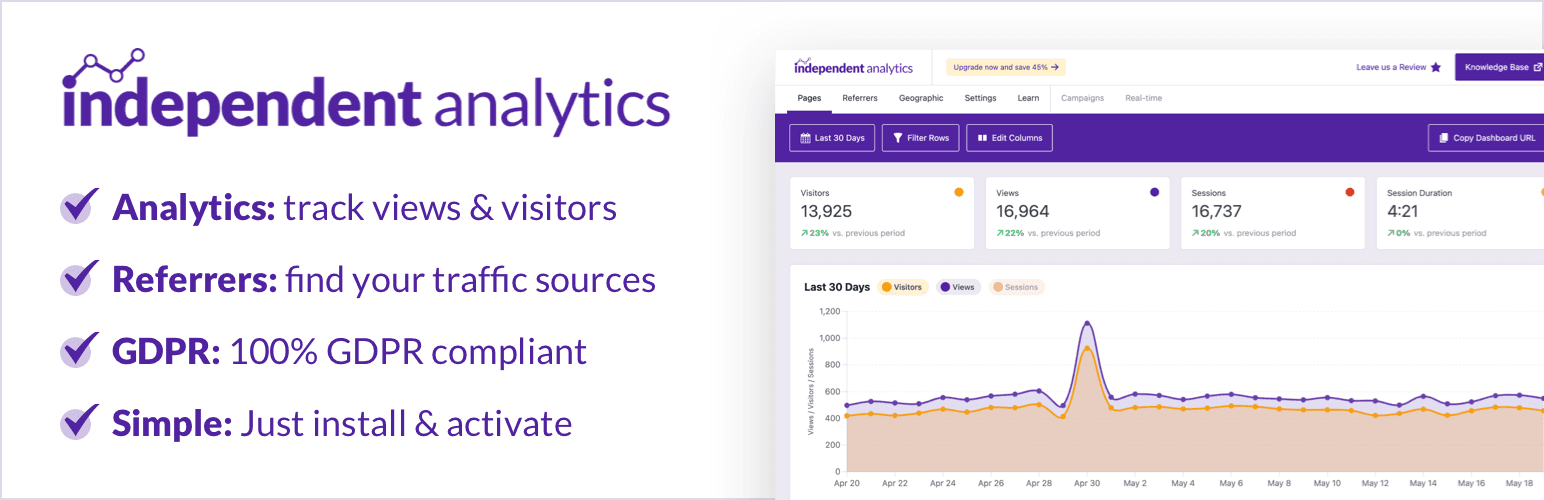Select the Campaigns tab
Viewport: 1544px width, 500px height.
coord(1082,98)
